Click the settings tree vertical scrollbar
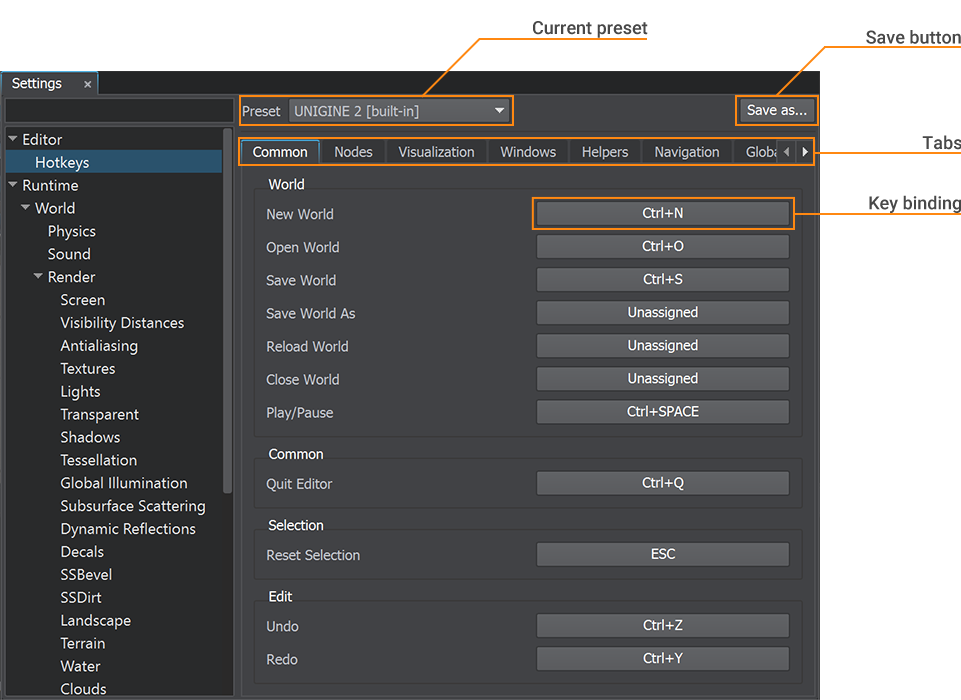 pyautogui.click(x=228, y=310)
